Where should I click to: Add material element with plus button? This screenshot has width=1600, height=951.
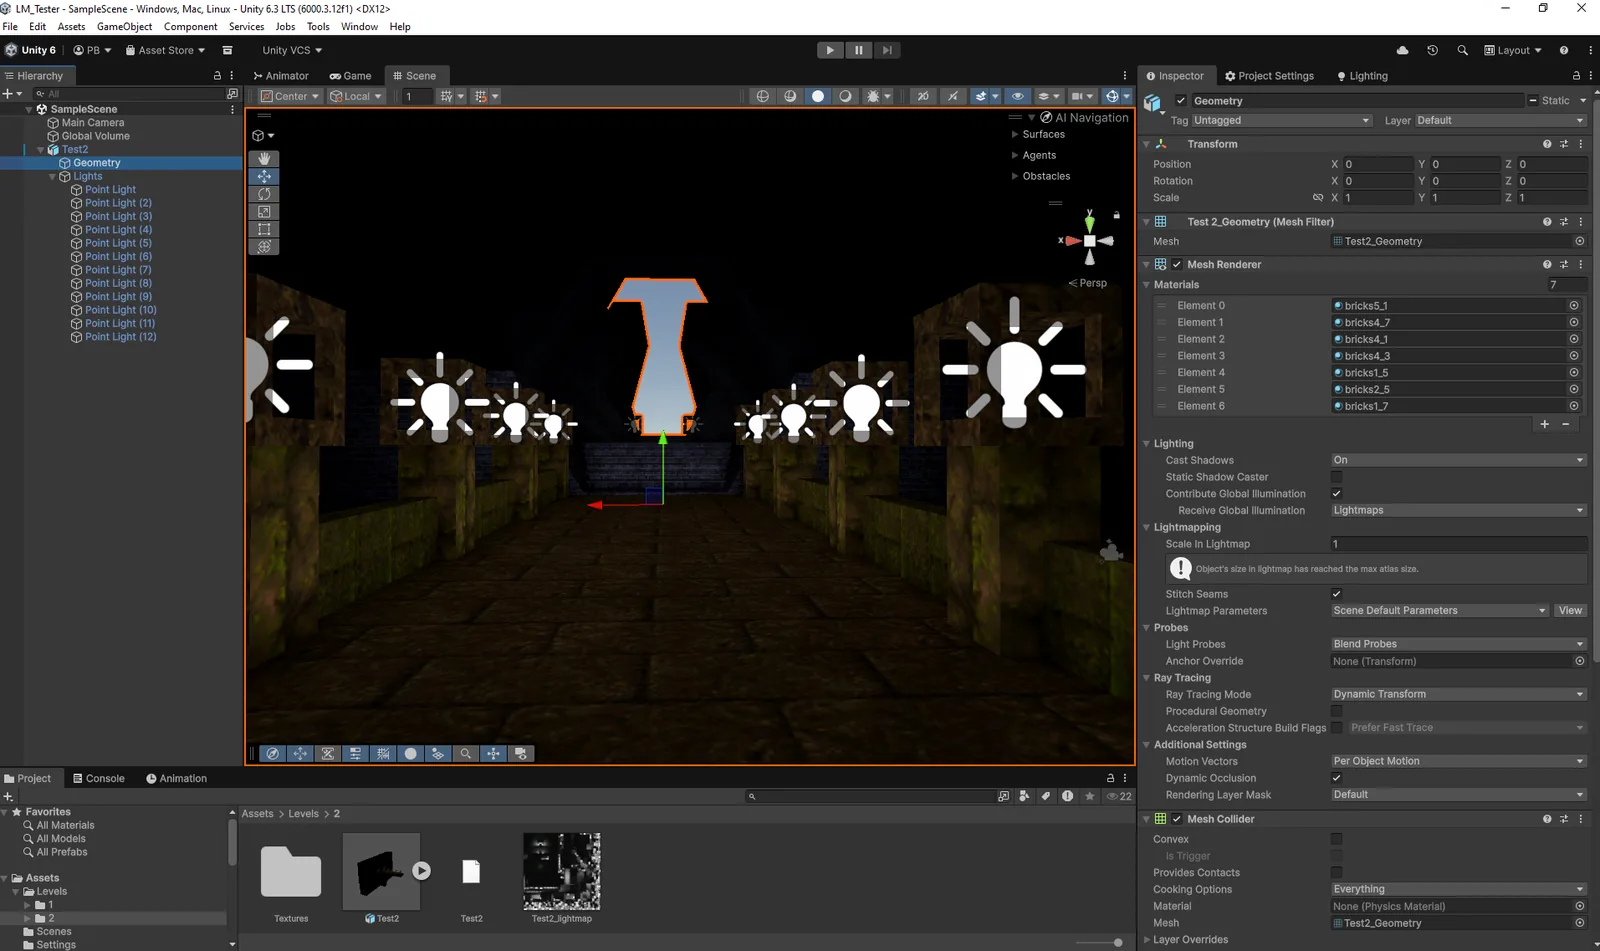[1545, 424]
